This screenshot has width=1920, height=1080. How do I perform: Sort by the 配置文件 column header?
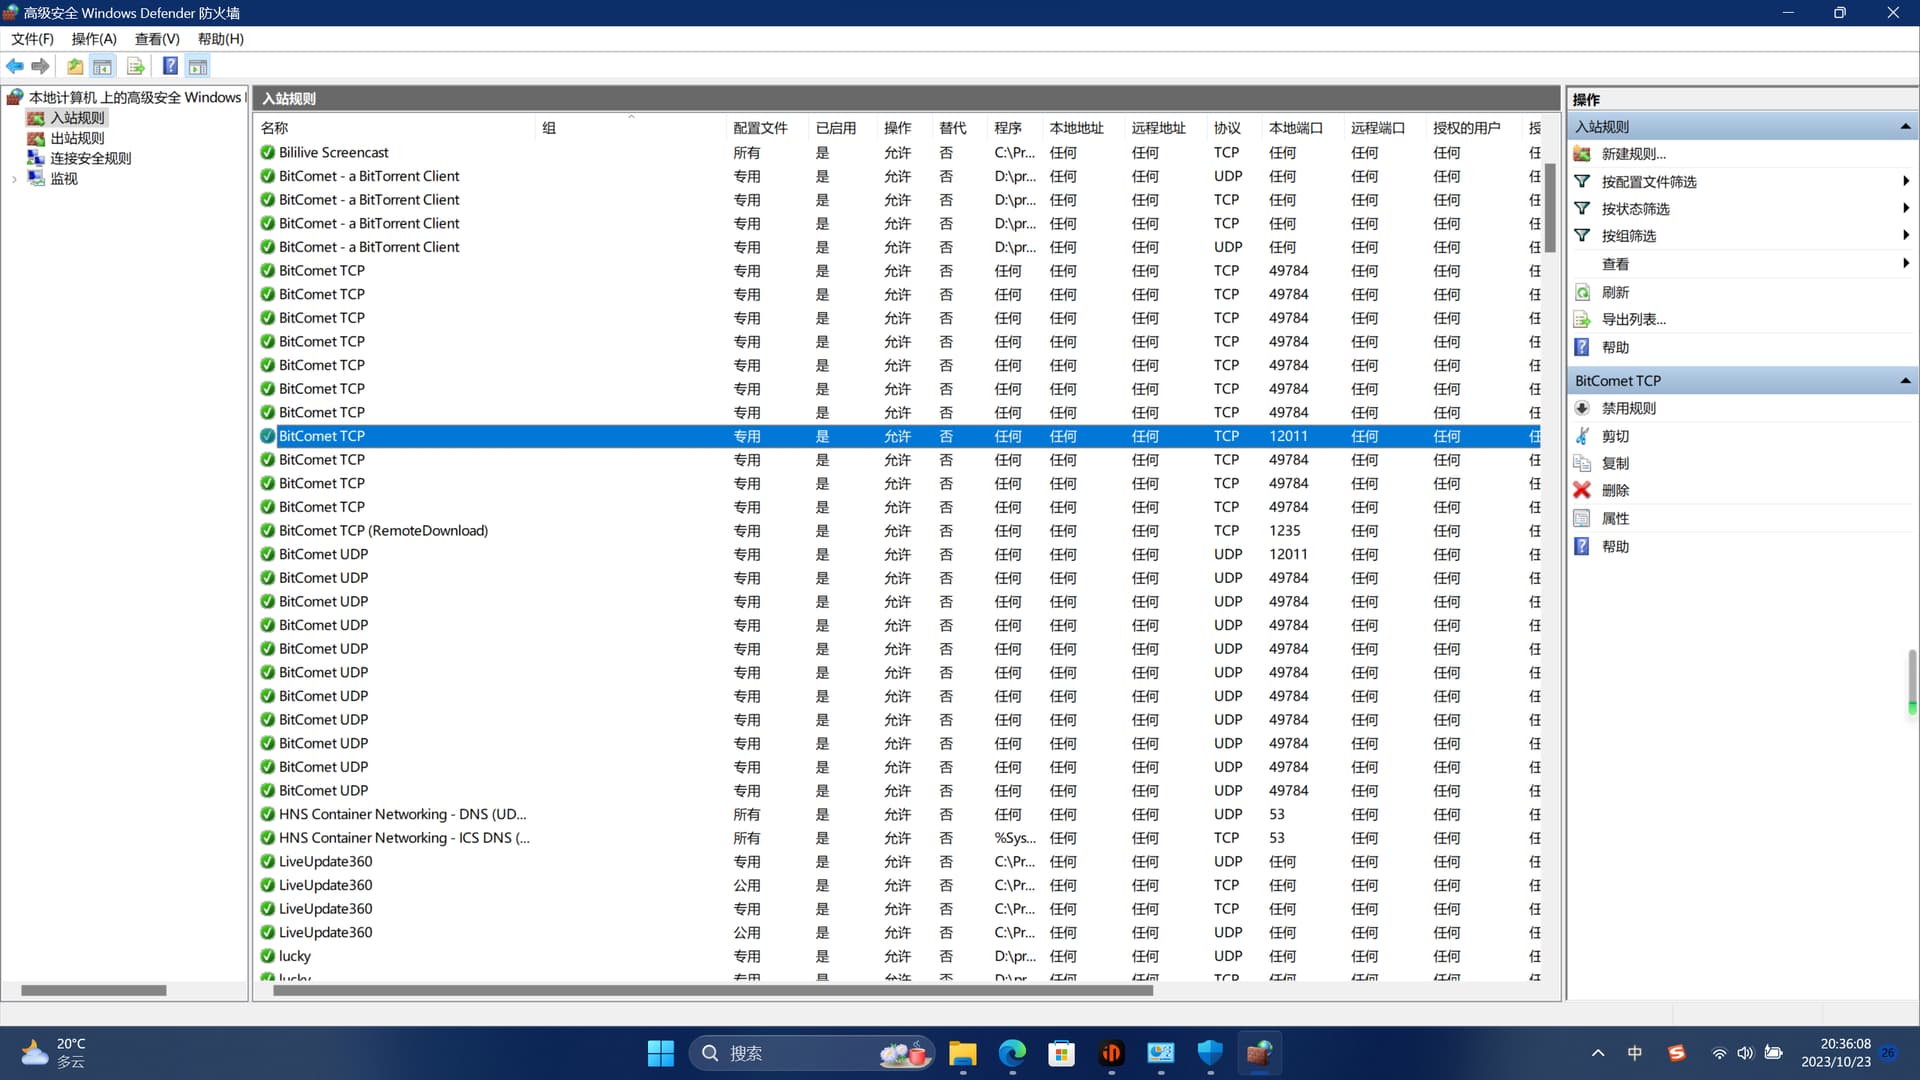click(x=768, y=128)
